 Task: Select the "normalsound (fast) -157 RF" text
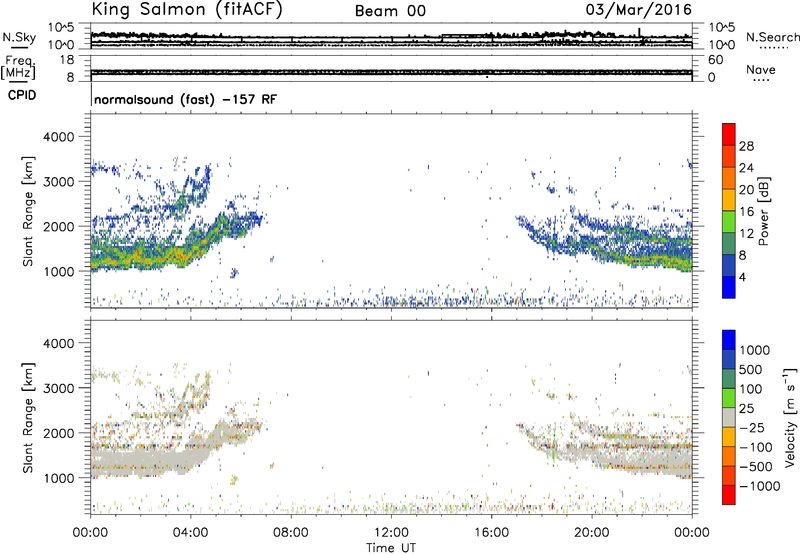[x=186, y=99]
